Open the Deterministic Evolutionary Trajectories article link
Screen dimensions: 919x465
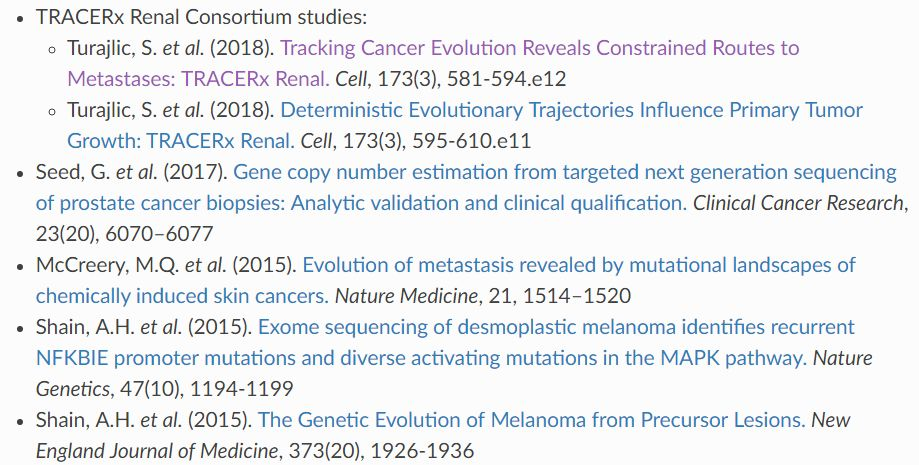pyautogui.click(x=571, y=109)
